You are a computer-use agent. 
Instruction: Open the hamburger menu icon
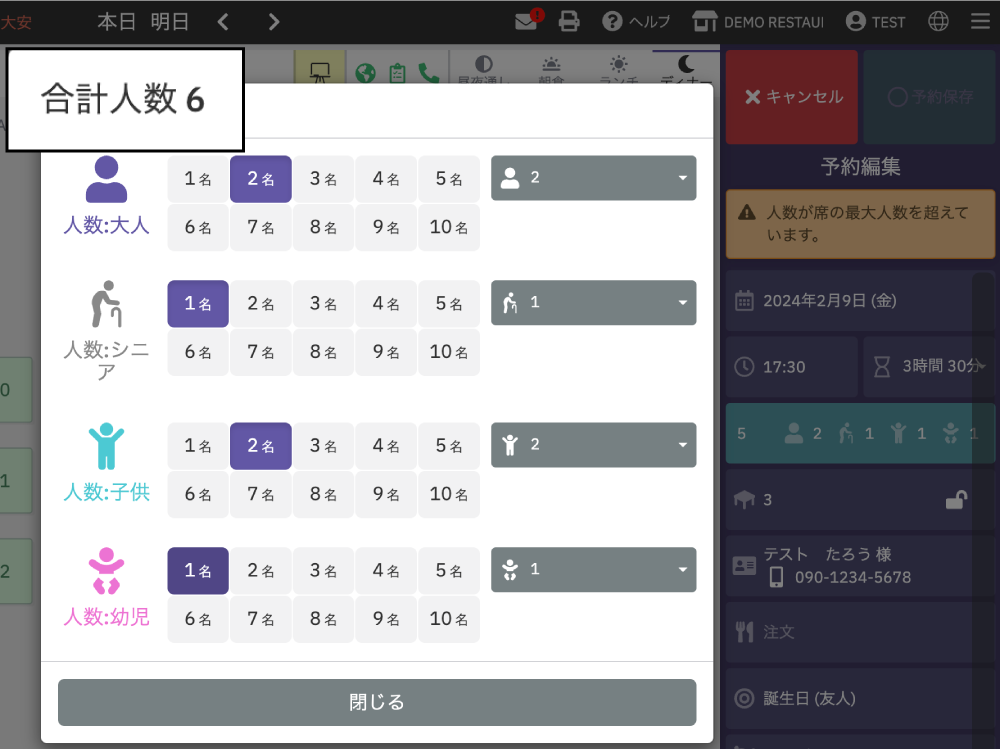click(980, 22)
